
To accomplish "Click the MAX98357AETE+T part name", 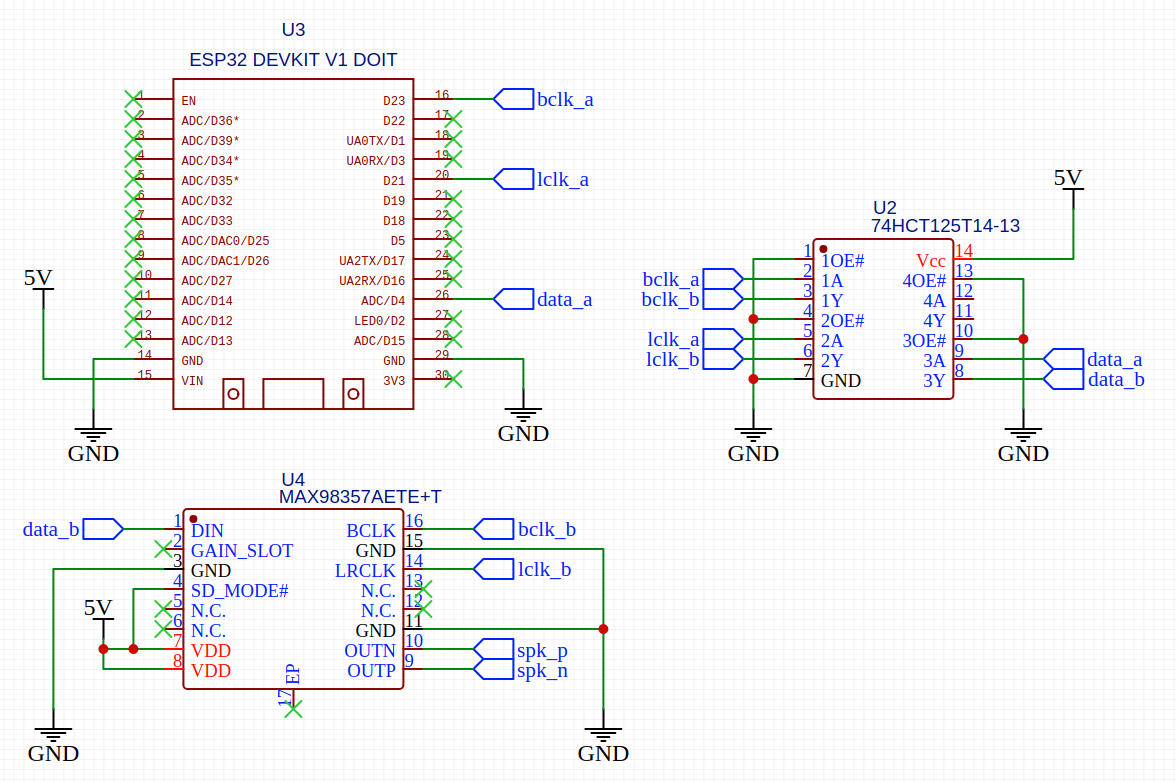I will click(360, 497).
